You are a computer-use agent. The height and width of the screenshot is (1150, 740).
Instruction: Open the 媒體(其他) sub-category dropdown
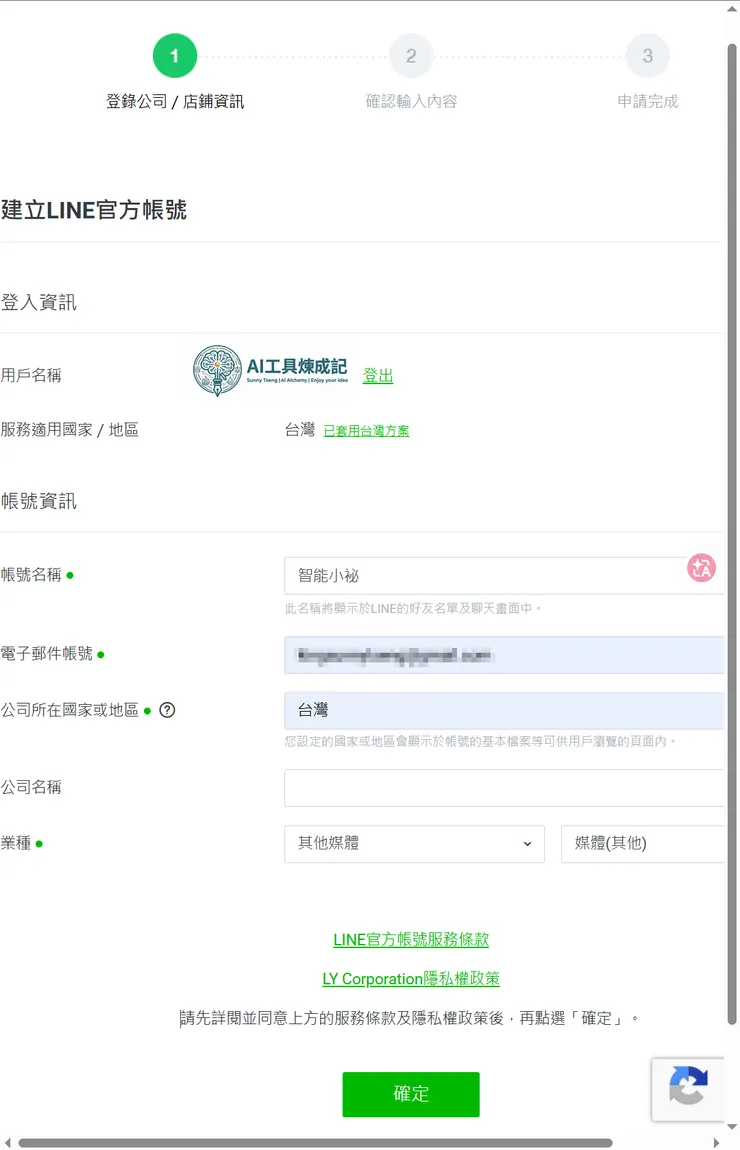[642, 843]
